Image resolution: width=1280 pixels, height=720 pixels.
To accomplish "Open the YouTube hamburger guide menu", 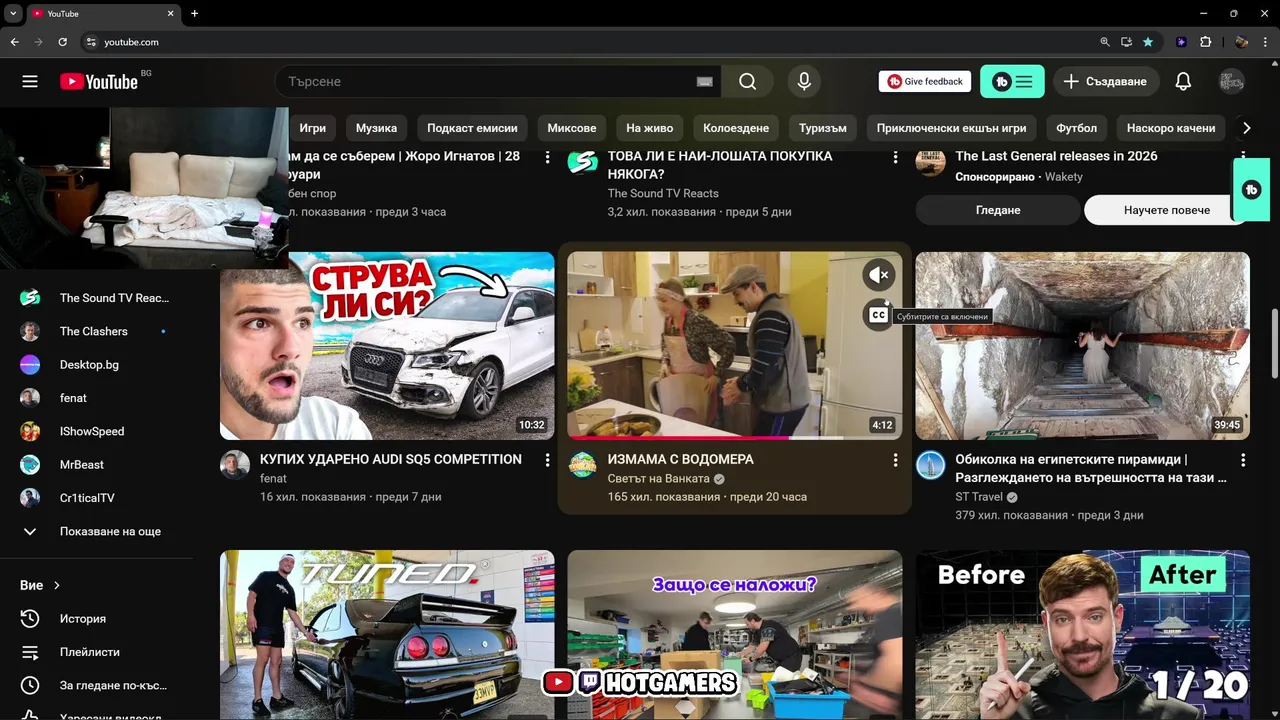I will click(30, 81).
